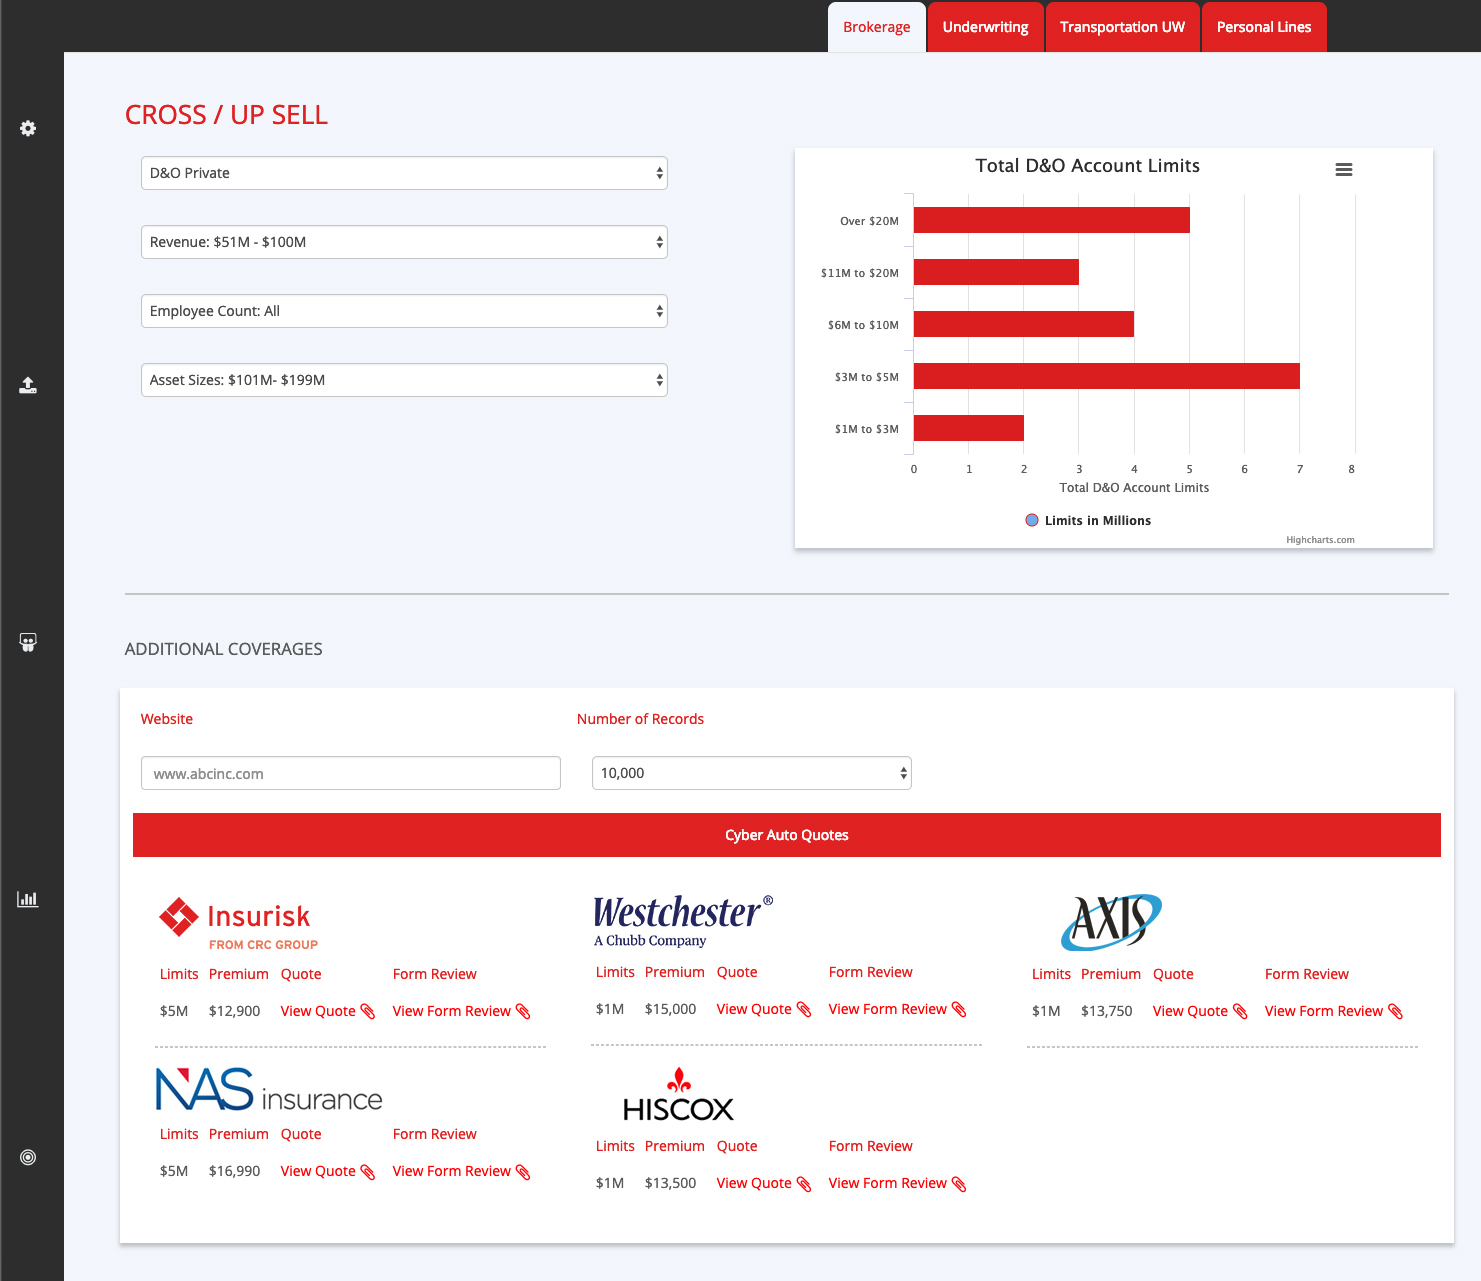Click the $3M to $5M chart bar

click(x=1106, y=376)
